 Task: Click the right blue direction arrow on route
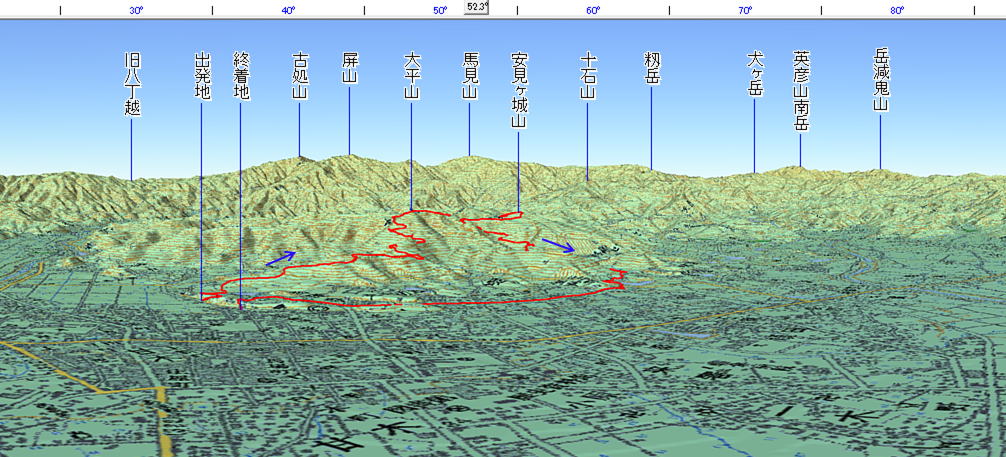(x=558, y=245)
